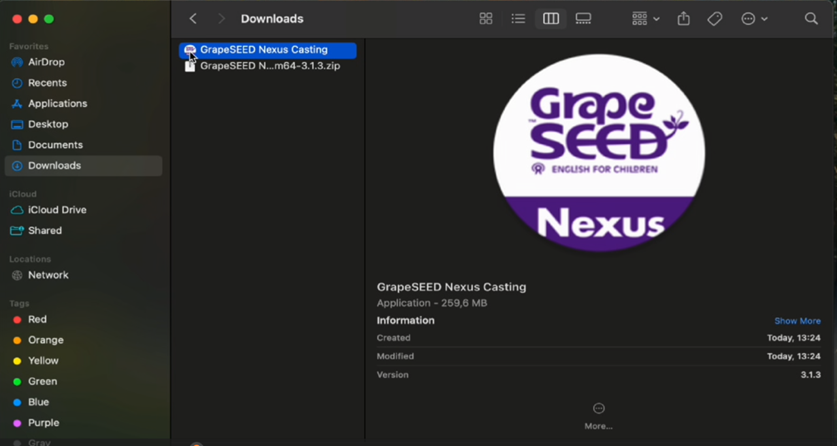Click the More... button in preview
The width and height of the screenshot is (837, 446).
pyautogui.click(x=598, y=416)
